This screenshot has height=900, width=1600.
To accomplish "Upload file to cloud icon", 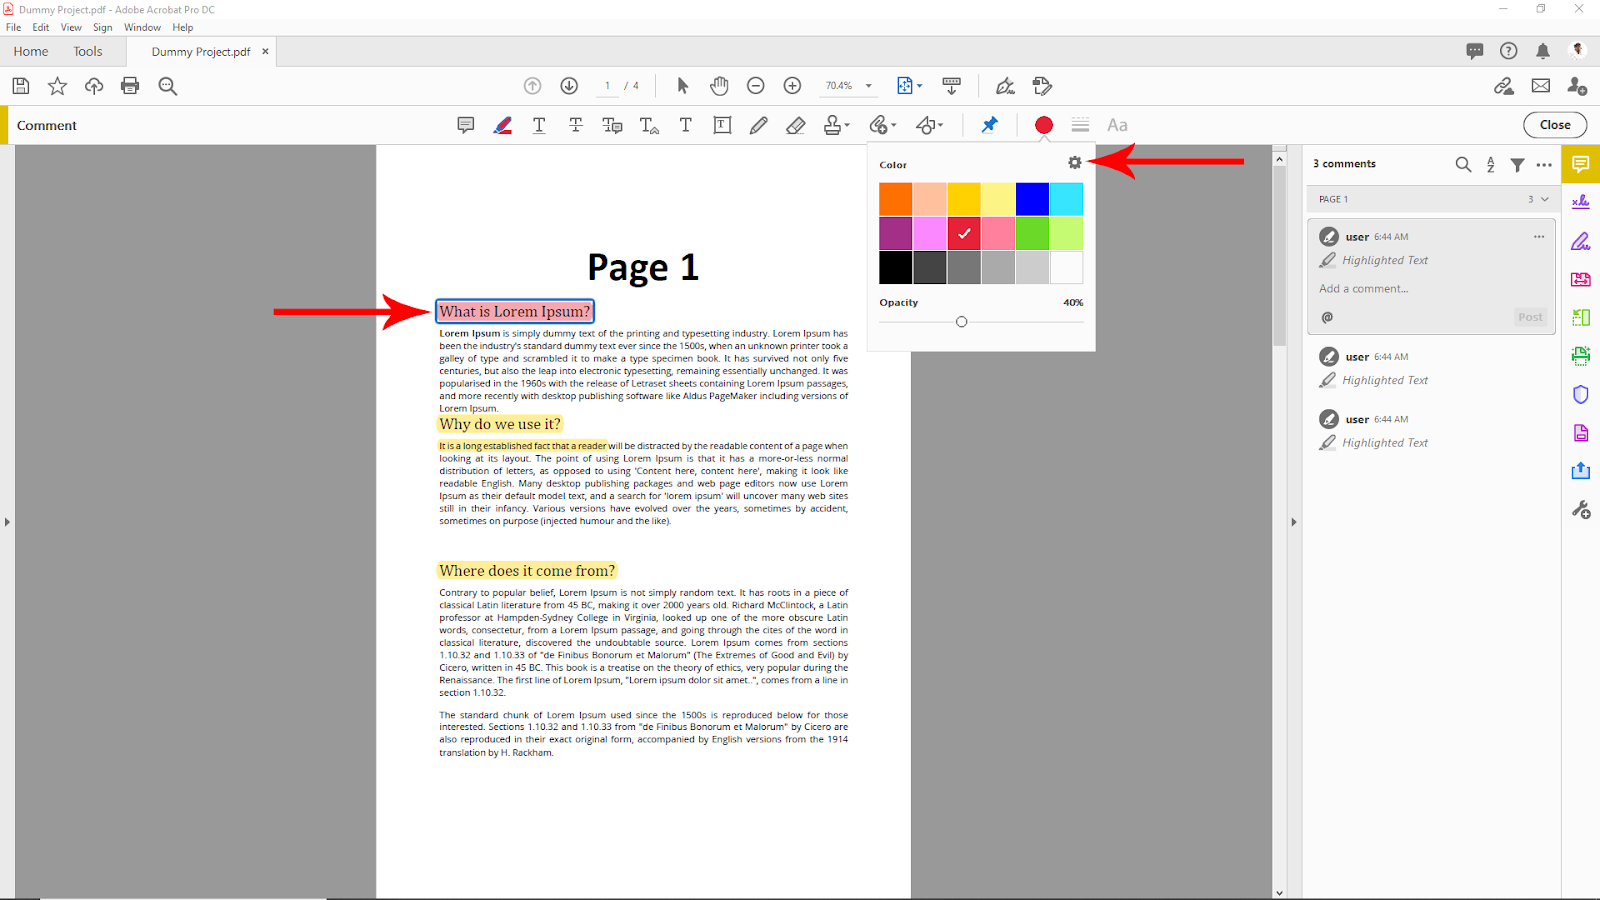I will [94, 86].
